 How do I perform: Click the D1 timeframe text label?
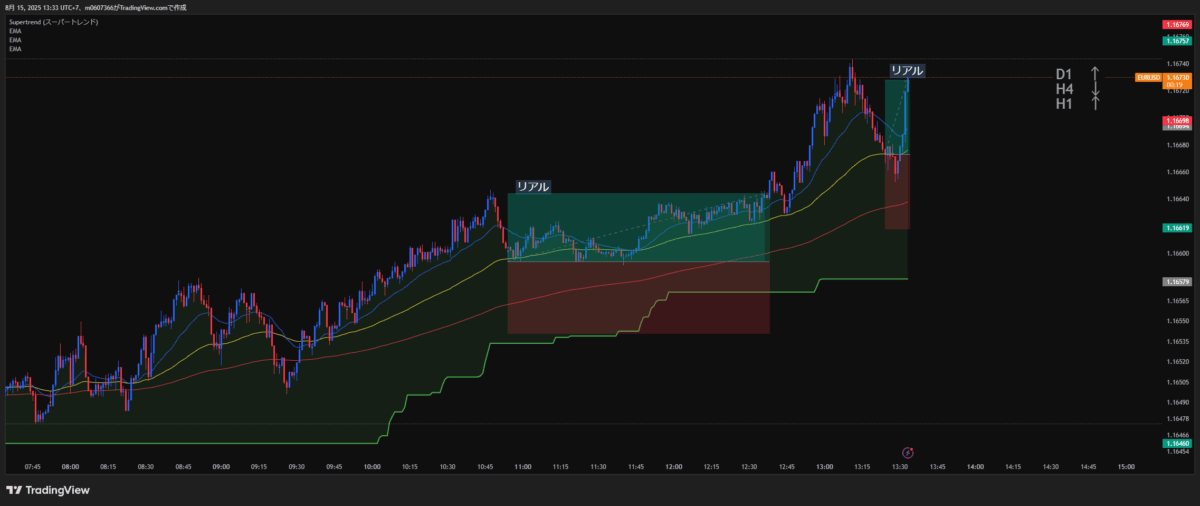(x=1064, y=74)
